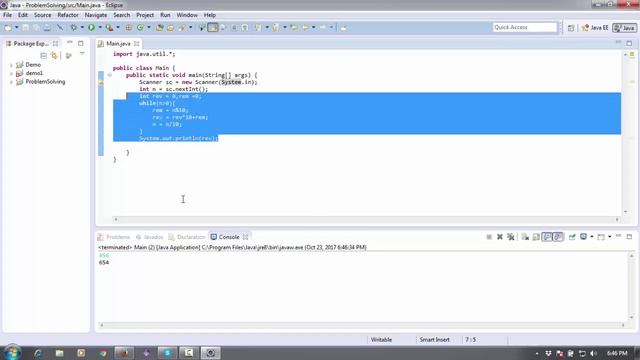Toggle Scroll Lock in the Console
The image size is (640, 360).
pos(536,237)
